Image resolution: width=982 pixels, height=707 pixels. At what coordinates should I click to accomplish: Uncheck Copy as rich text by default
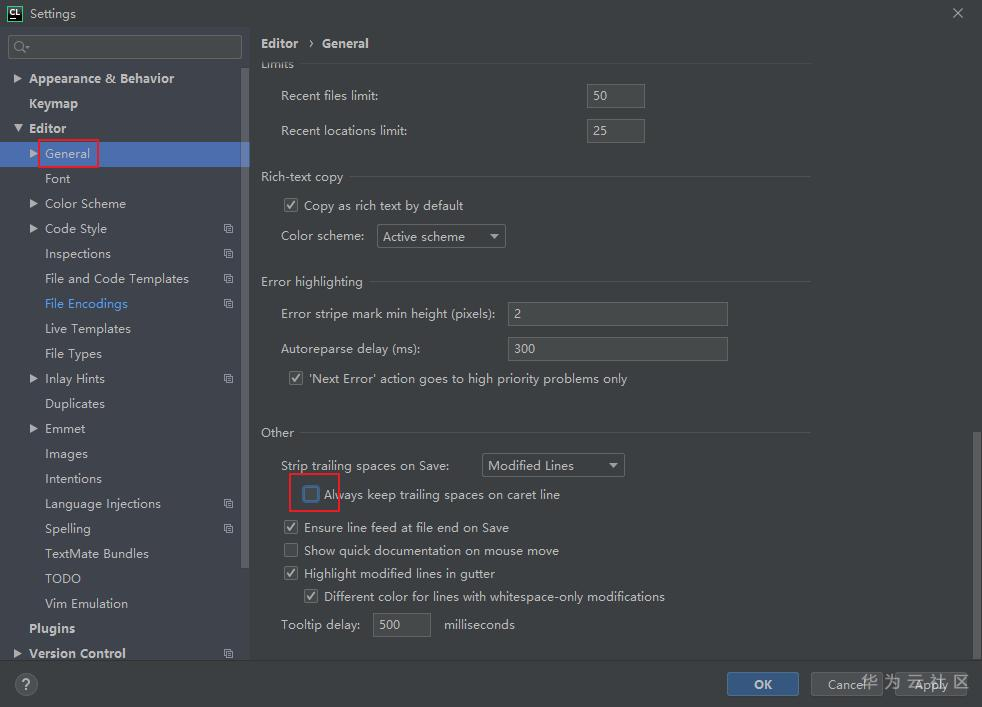point(291,206)
